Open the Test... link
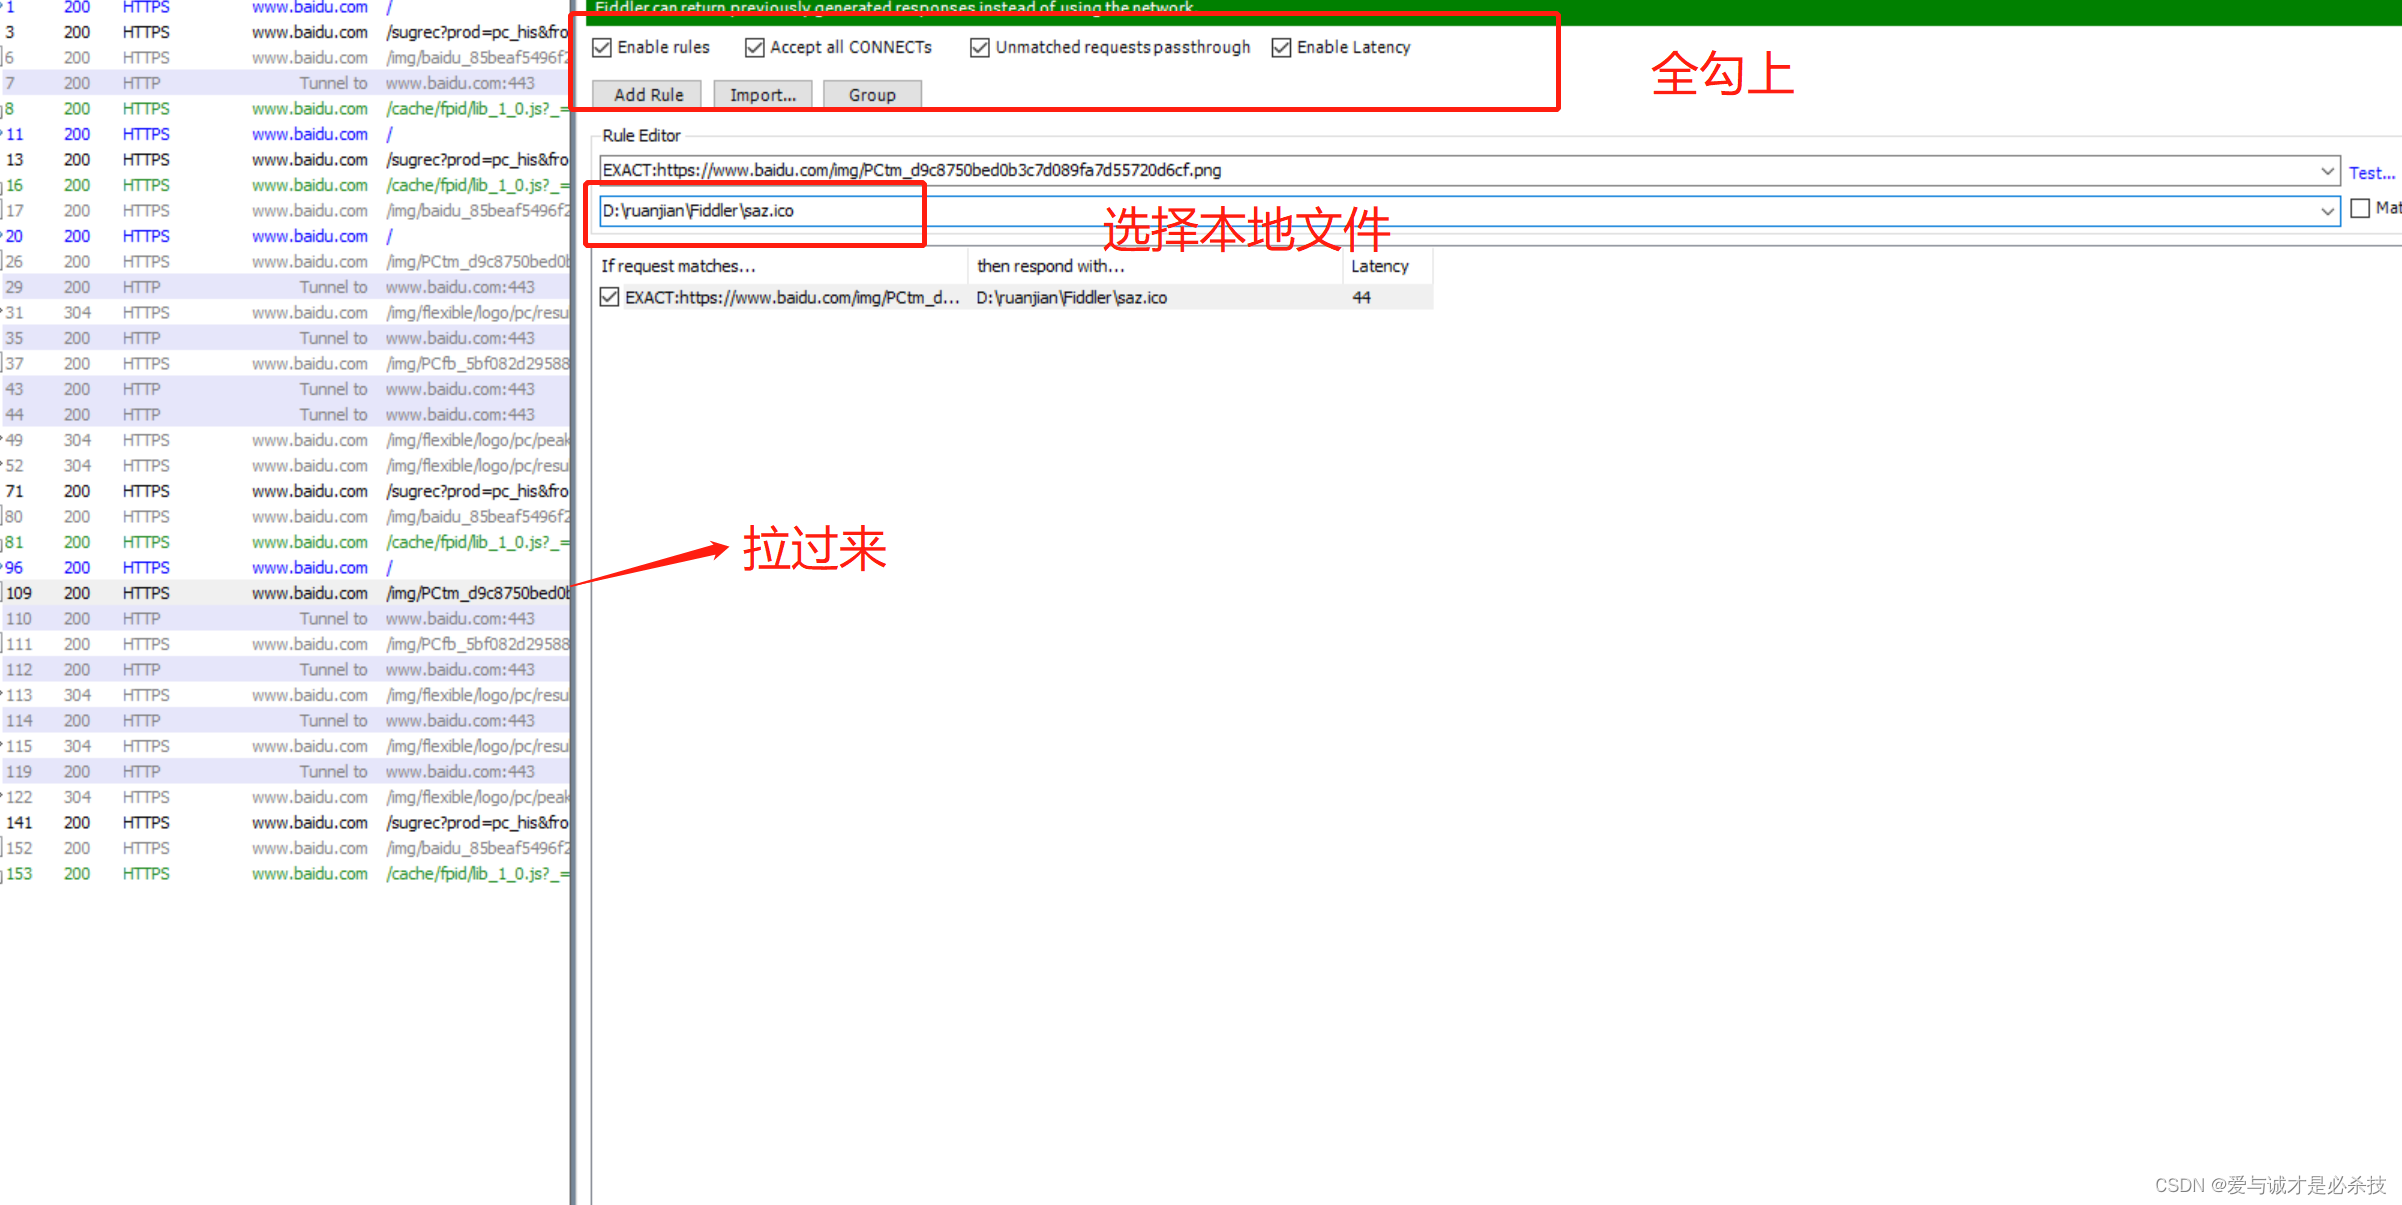The height and width of the screenshot is (1205, 2402). point(2371,173)
